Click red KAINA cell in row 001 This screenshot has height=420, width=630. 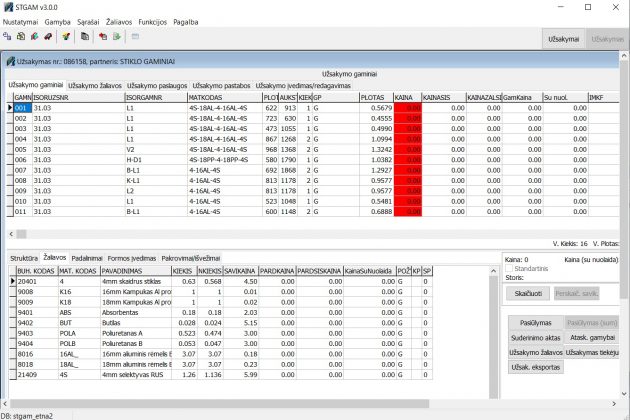coord(407,107)
